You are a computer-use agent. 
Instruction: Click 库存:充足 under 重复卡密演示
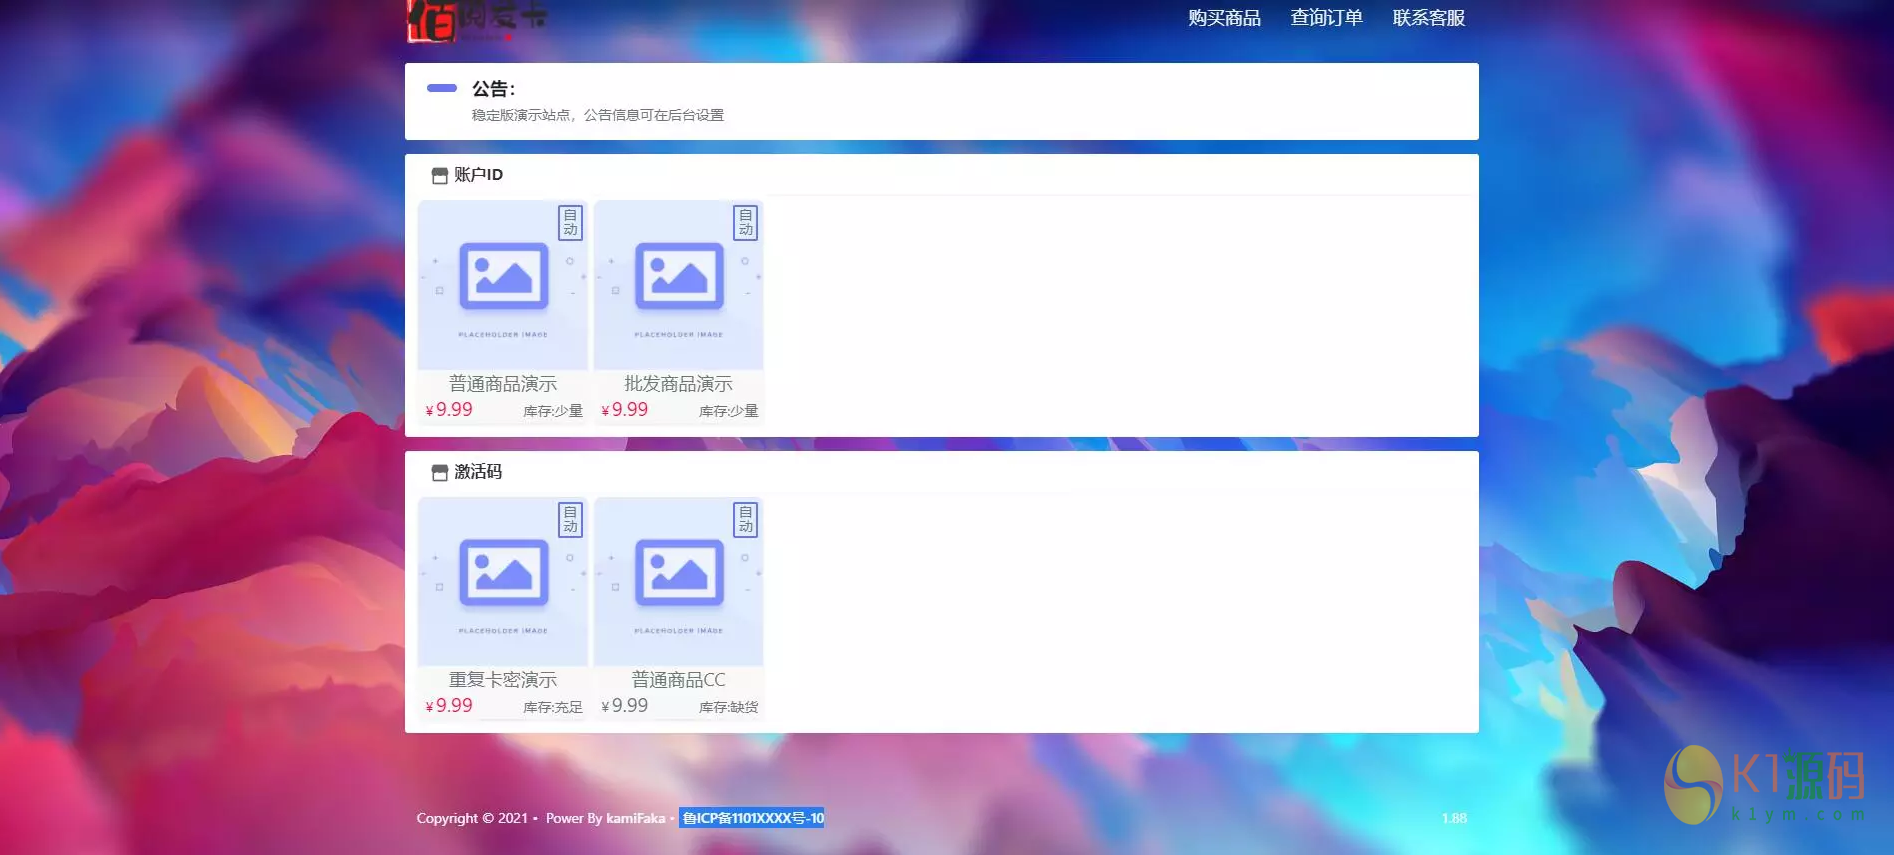[x=553, y=707]
